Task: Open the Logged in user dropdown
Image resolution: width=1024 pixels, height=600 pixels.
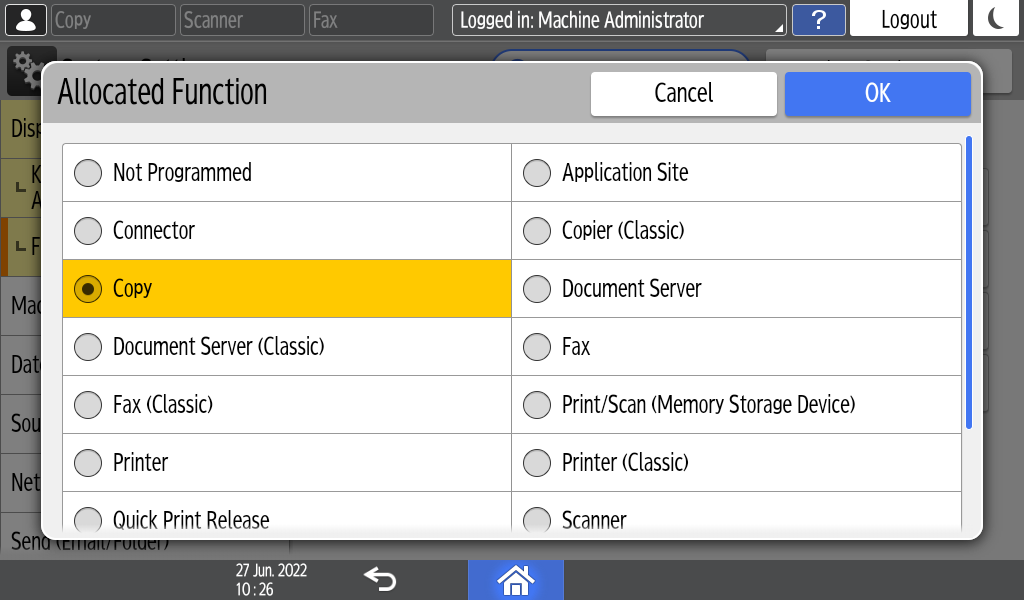Action: [619, 20]
